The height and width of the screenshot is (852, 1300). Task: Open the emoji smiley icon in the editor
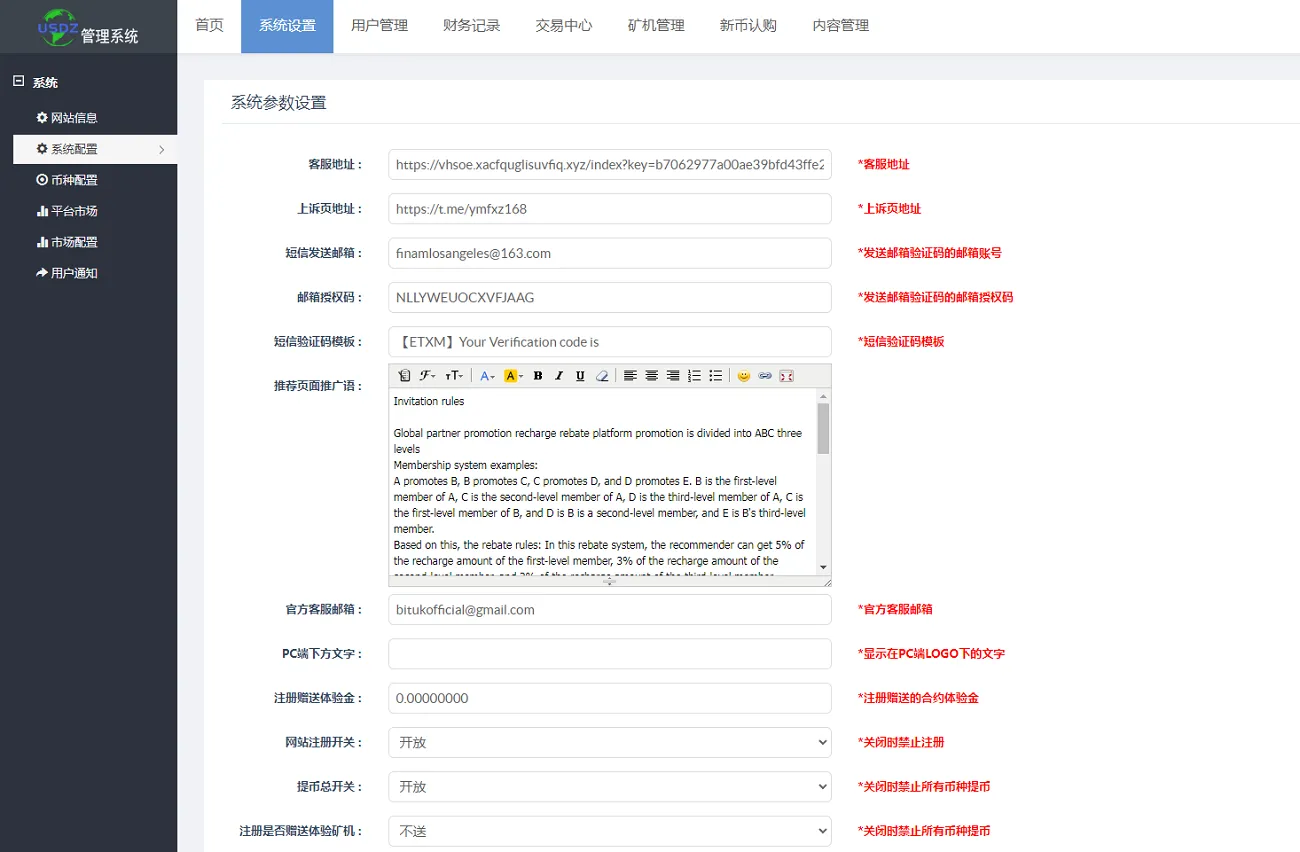743,375
